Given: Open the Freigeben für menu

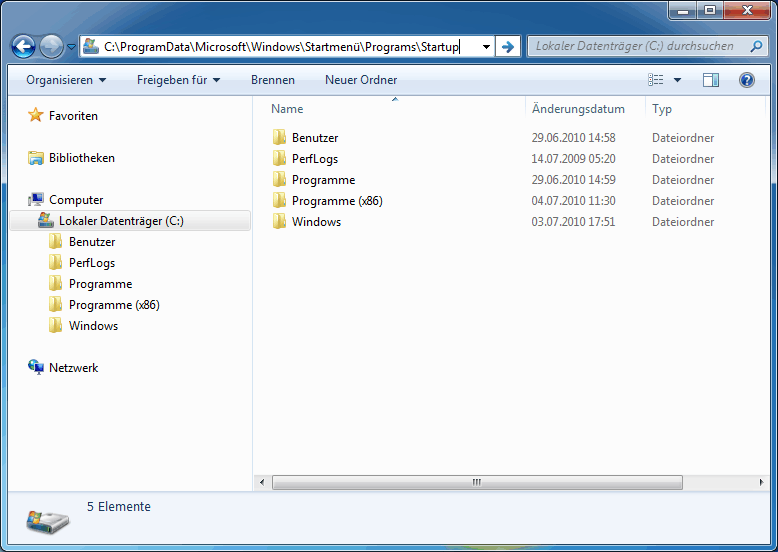Looking at the screenshot, I should (178, 80).
